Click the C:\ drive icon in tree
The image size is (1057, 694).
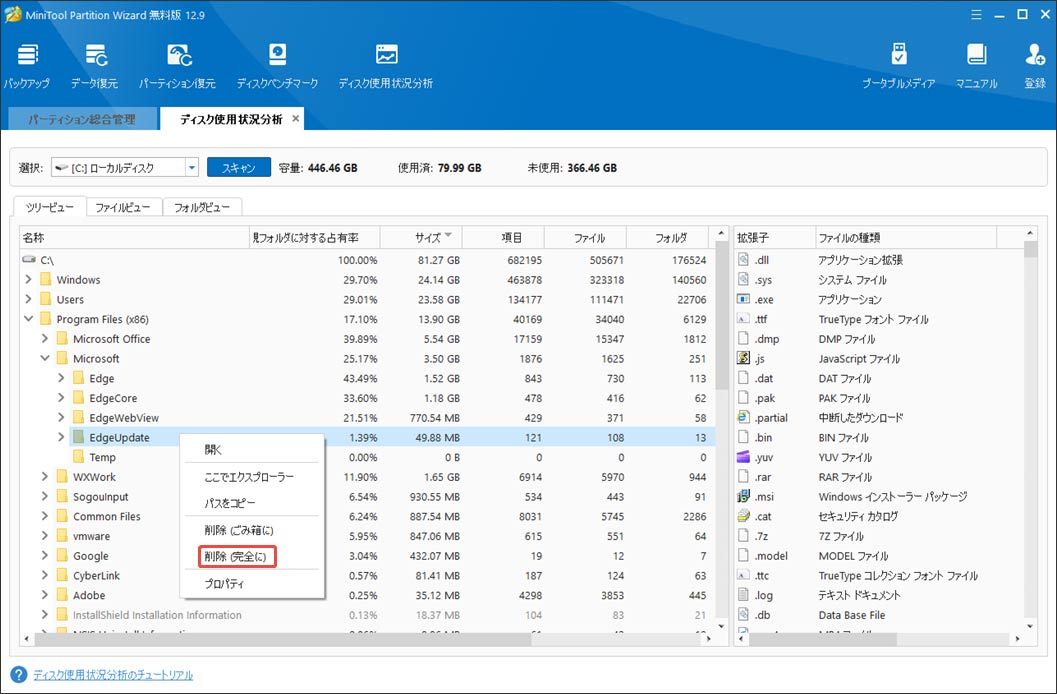pyautogui.click(x=29, y=259)
